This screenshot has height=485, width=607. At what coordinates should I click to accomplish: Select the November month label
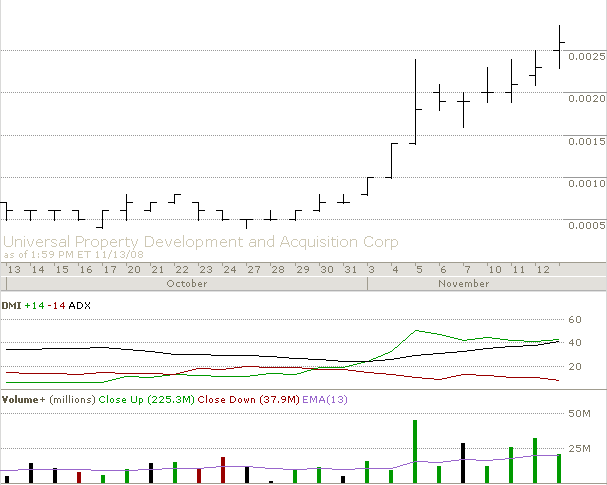465,283
